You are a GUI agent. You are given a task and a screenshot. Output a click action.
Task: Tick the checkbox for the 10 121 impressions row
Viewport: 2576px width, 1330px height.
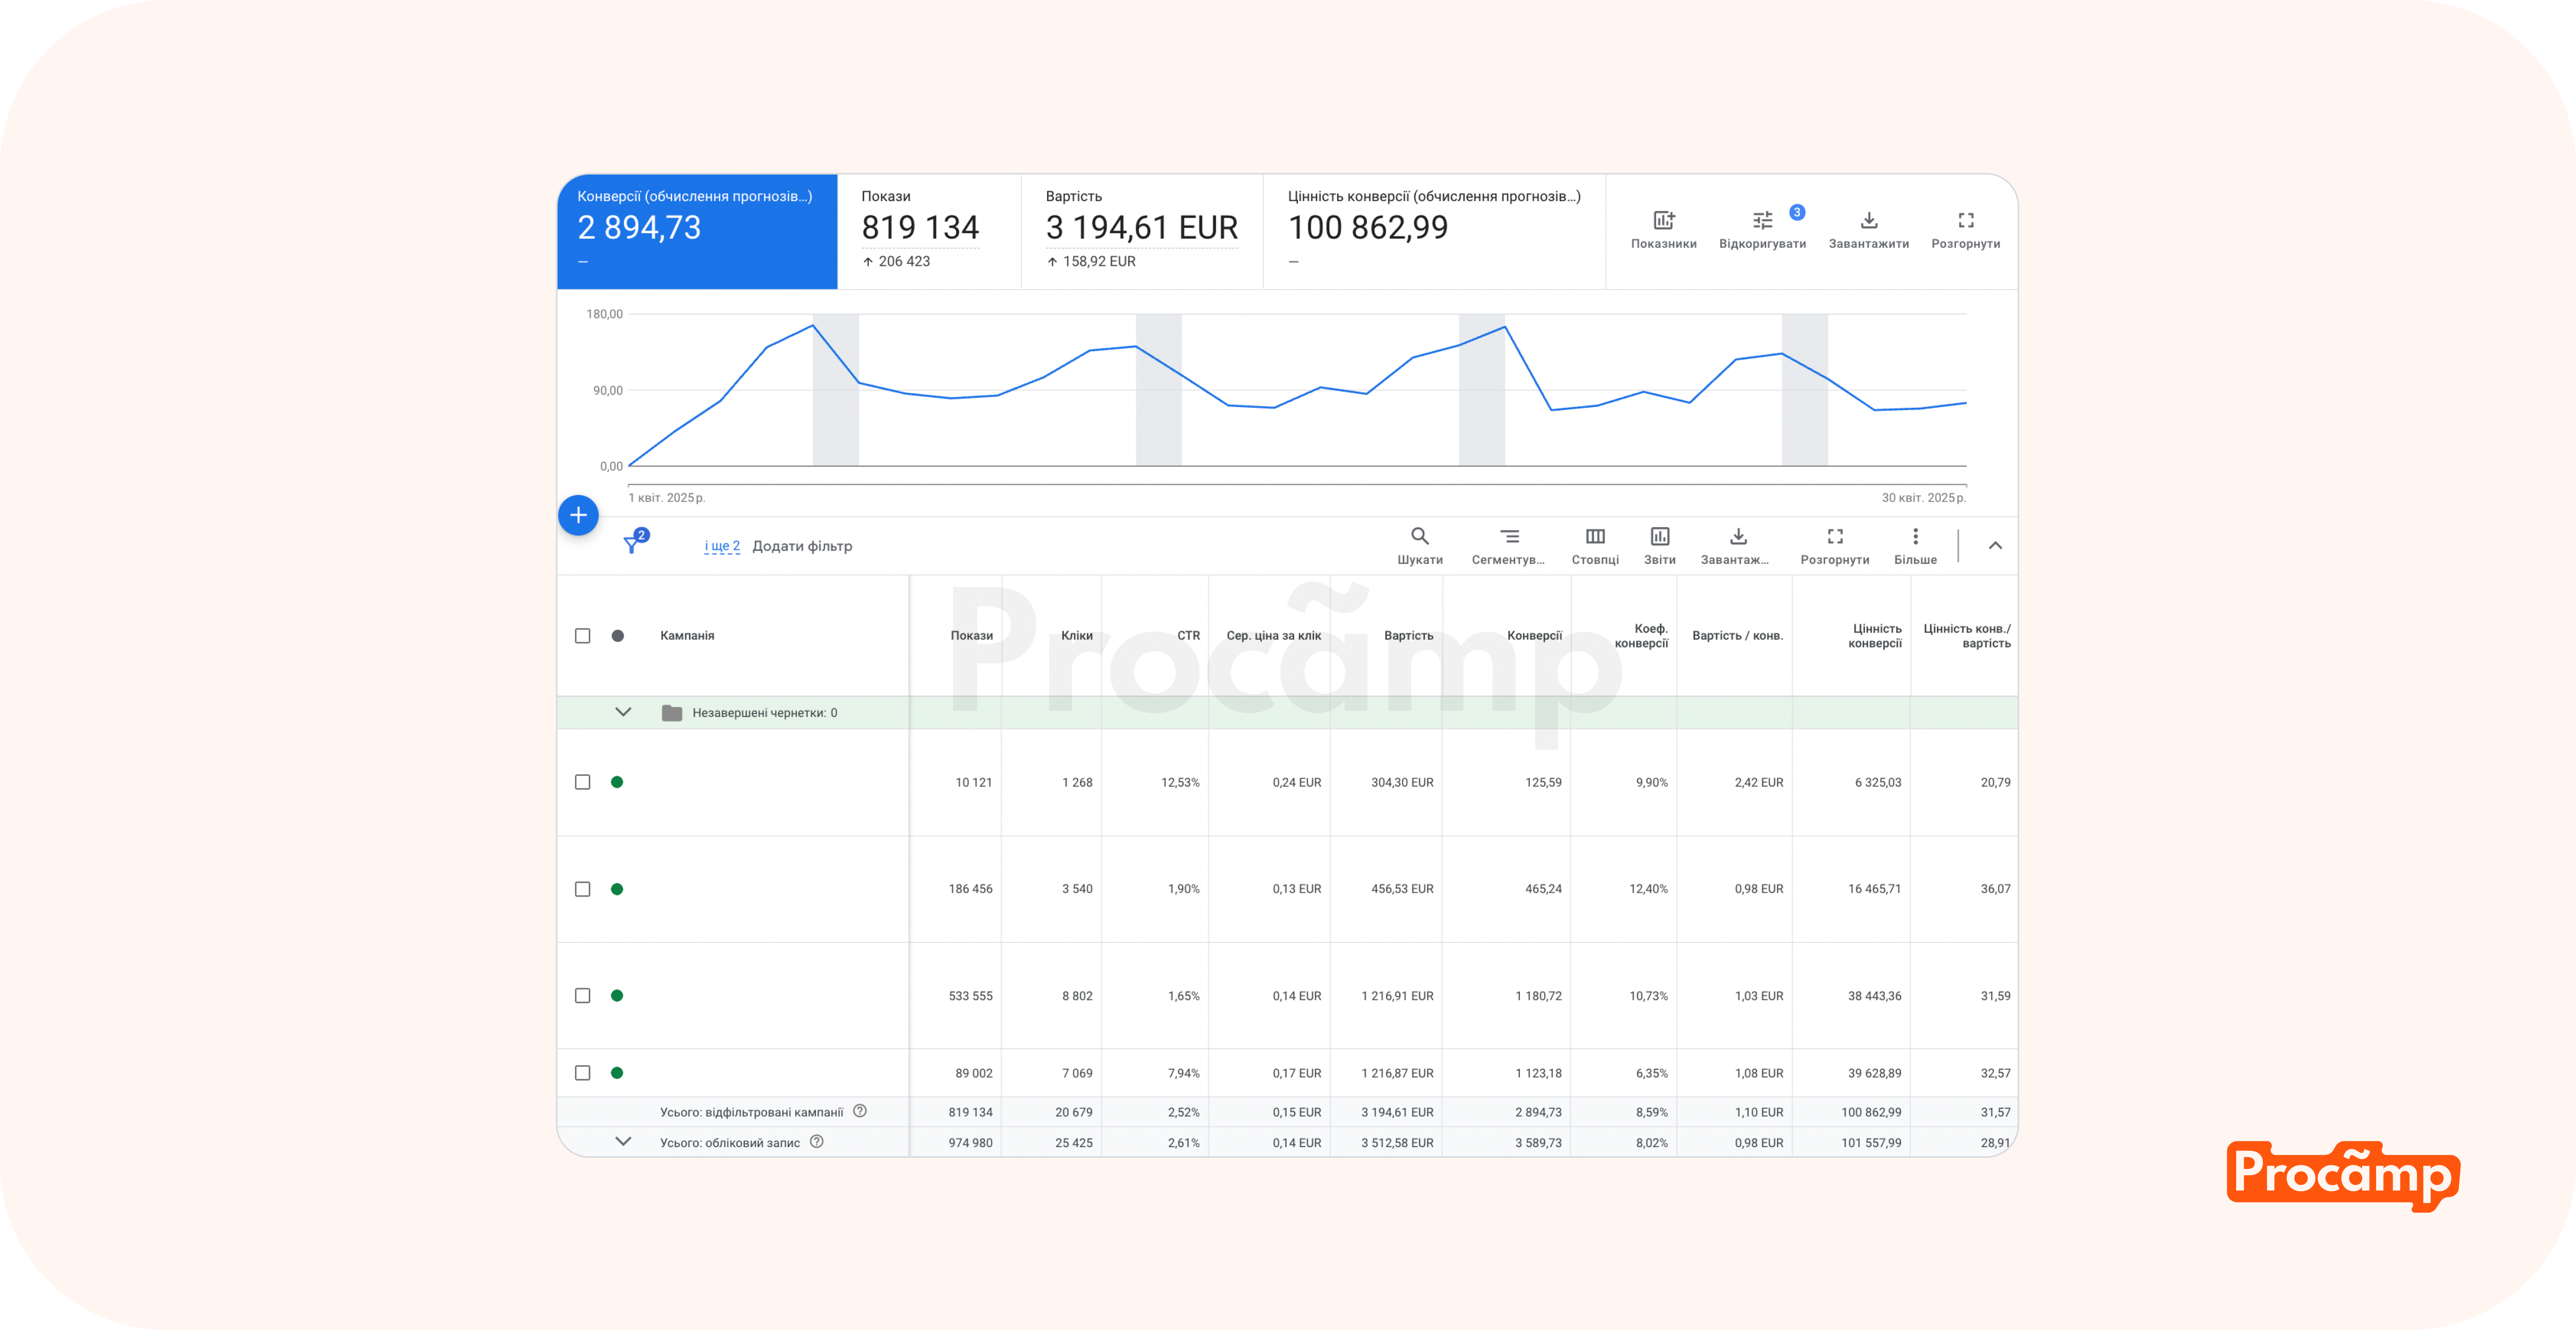583,782
